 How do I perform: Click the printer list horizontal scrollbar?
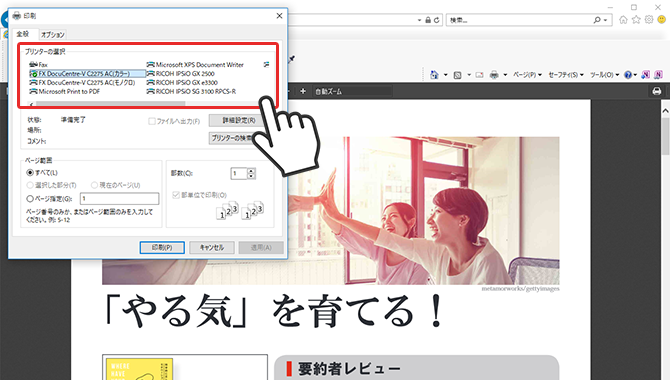click(x=110, y=104)
